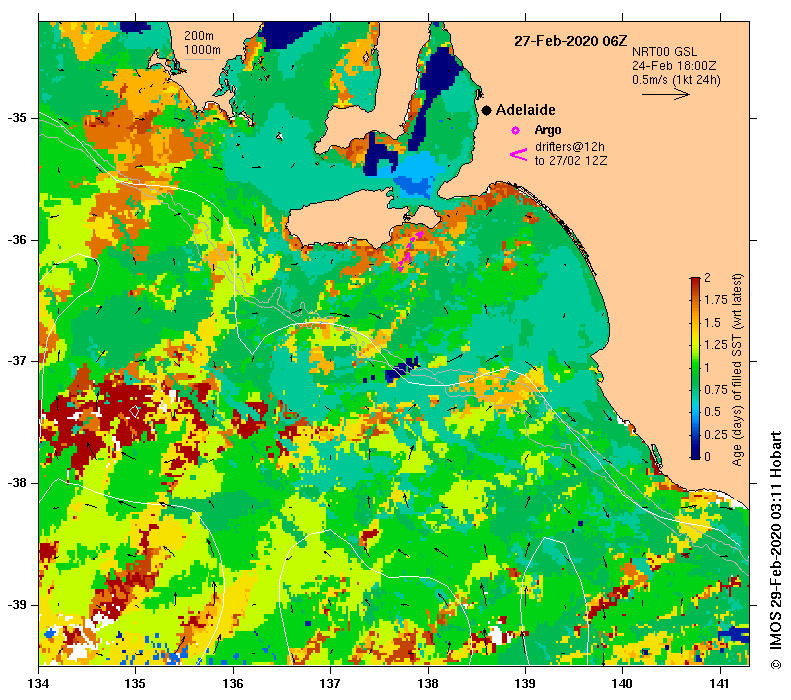The width and height of the screenshot is (791, 700).
Task: Click the date title '27-Feb-2020 06Z'
Action: pyautogui.click(x=571, y=41)
